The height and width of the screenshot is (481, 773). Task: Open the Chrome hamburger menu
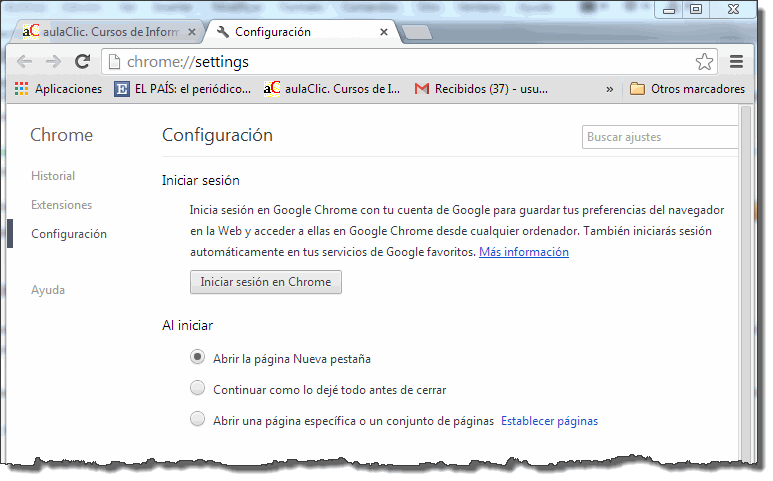[737, 62]
